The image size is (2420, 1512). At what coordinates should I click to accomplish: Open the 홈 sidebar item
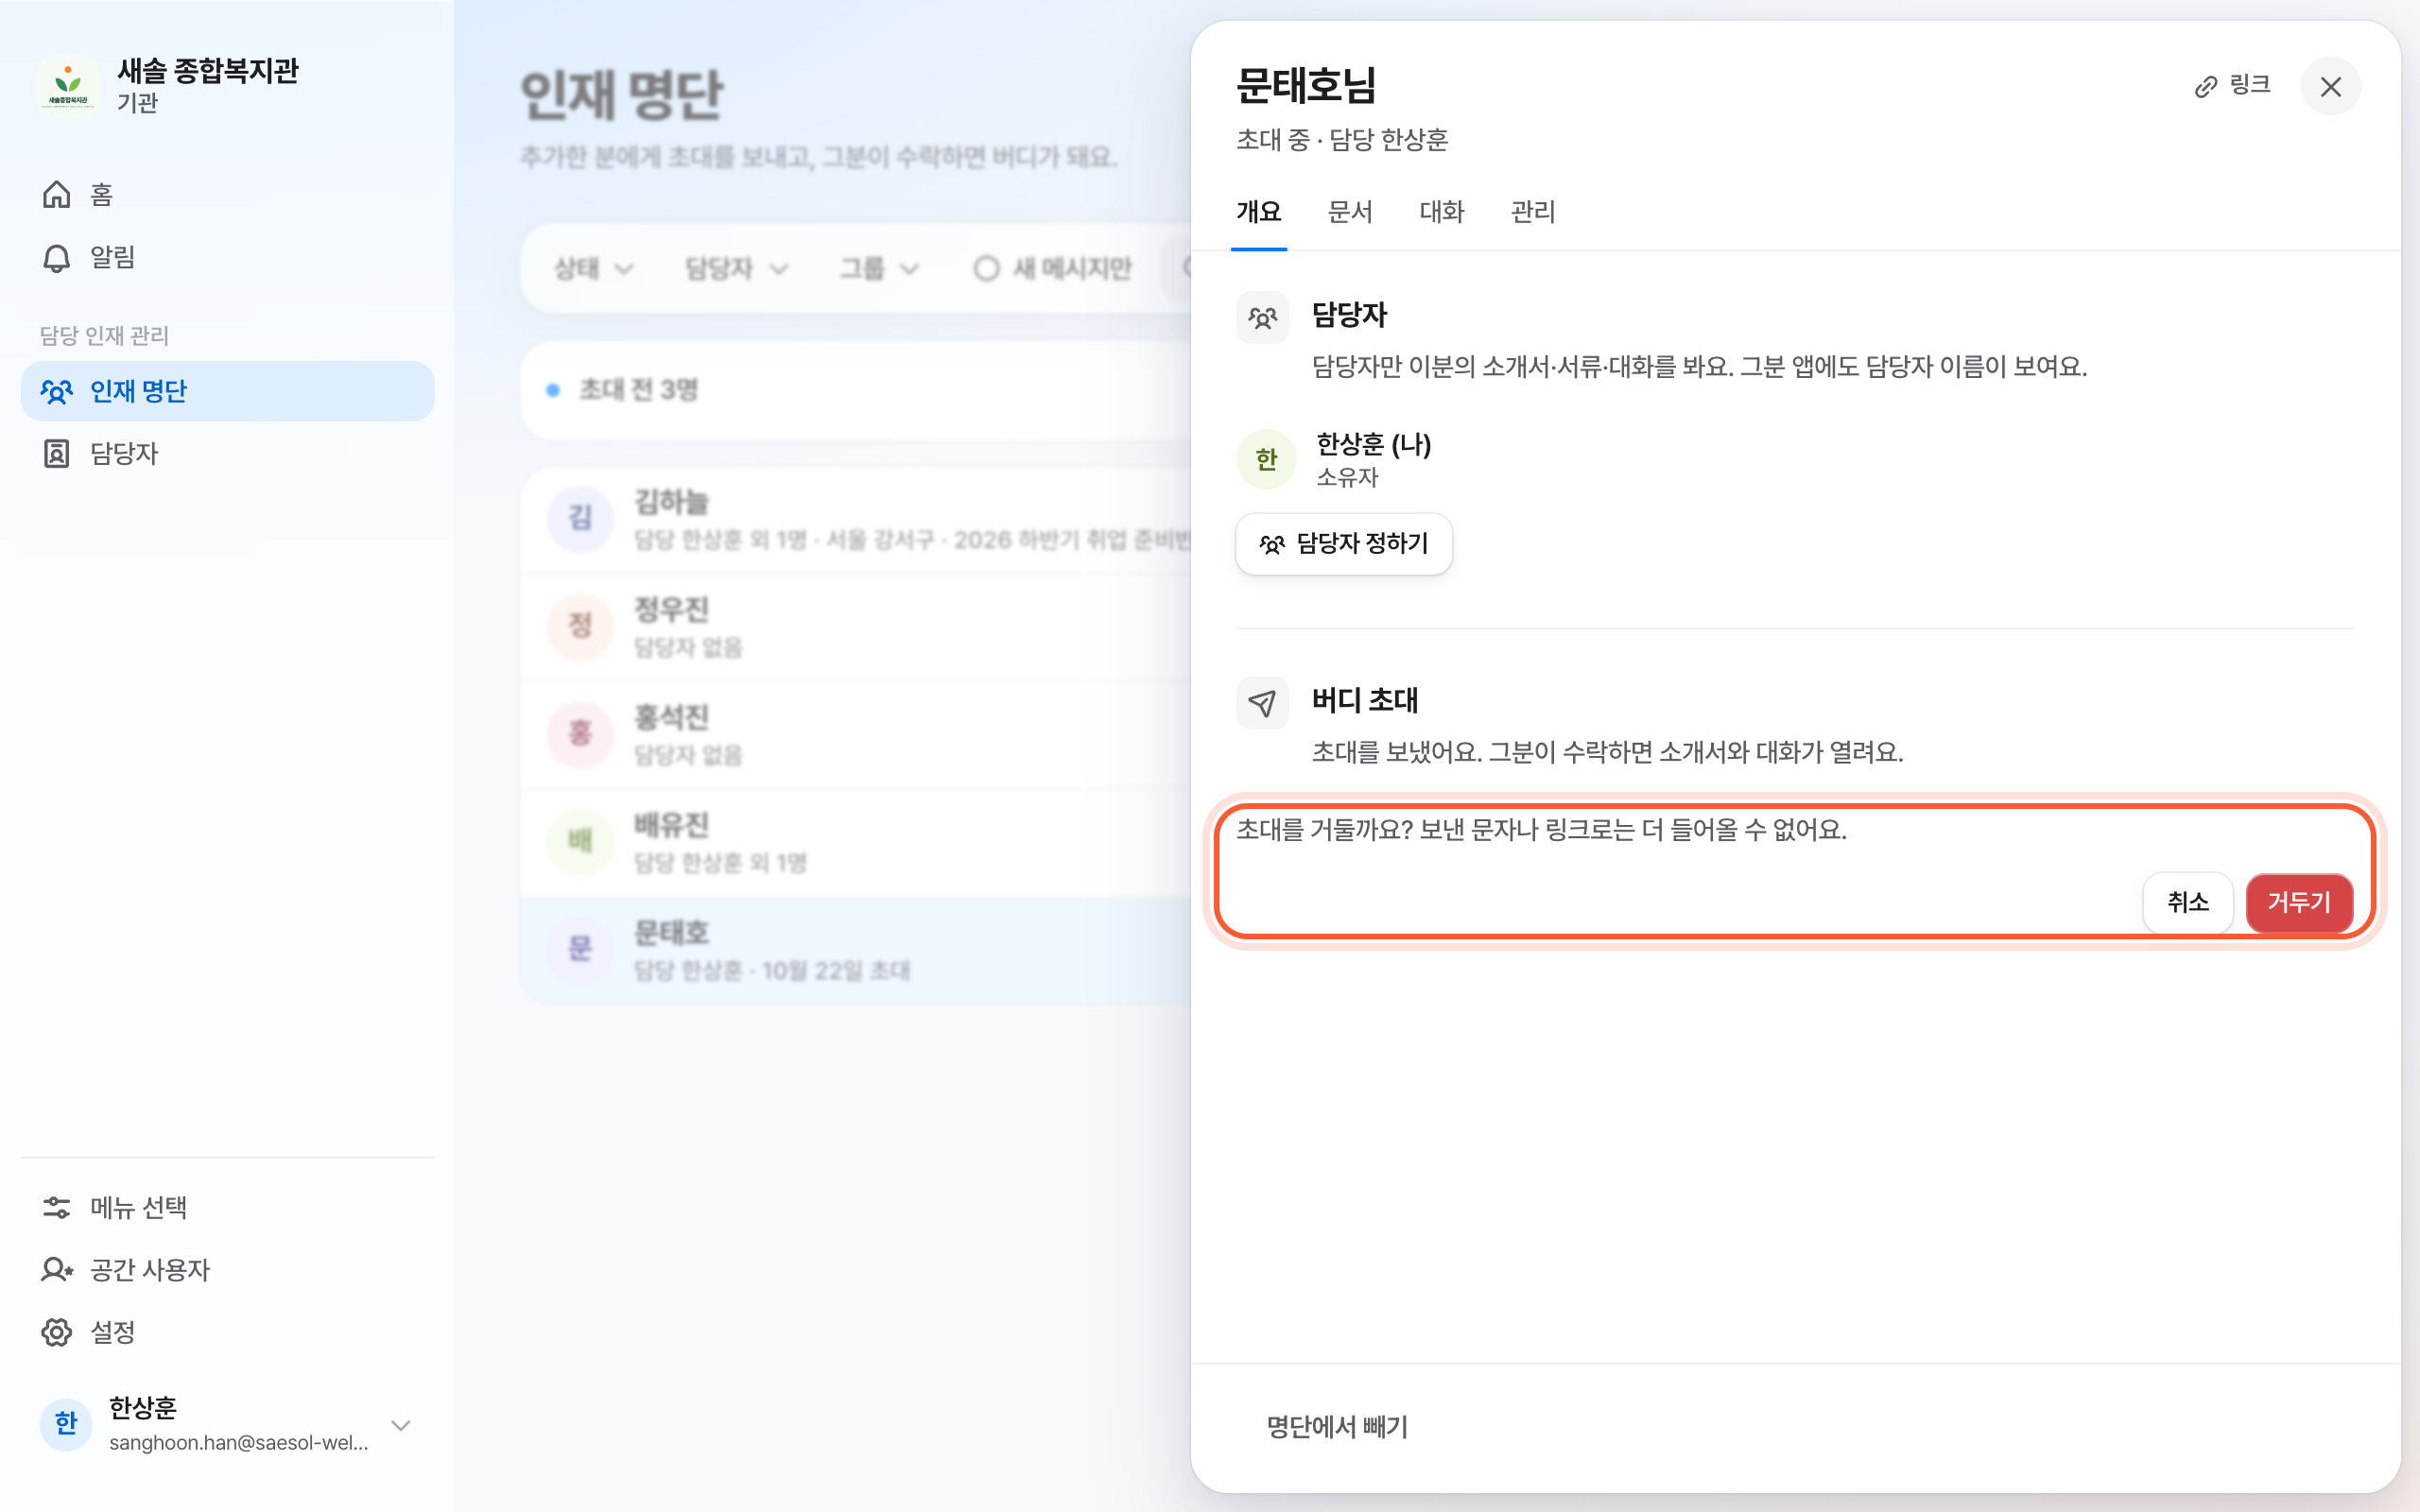click(x=227, y=194)
